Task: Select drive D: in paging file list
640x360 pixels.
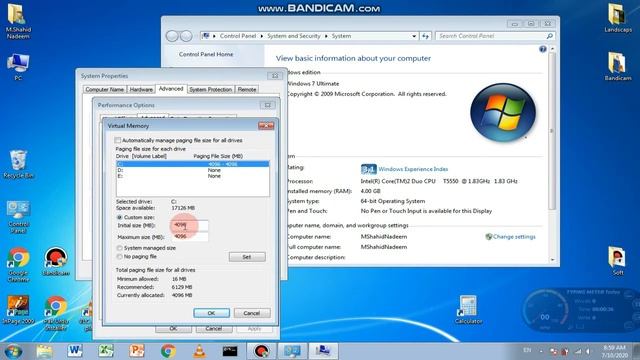Action: pyautogui.click(x=193, y=170)
